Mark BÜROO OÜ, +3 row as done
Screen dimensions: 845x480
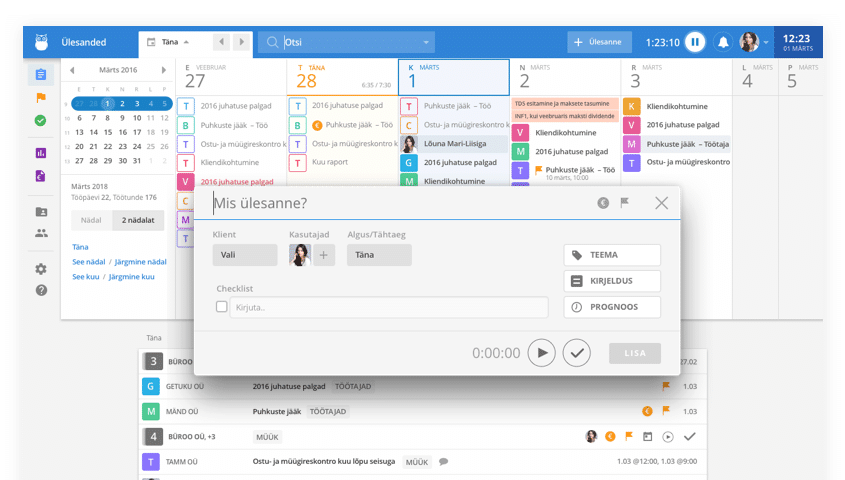(690, 436)
